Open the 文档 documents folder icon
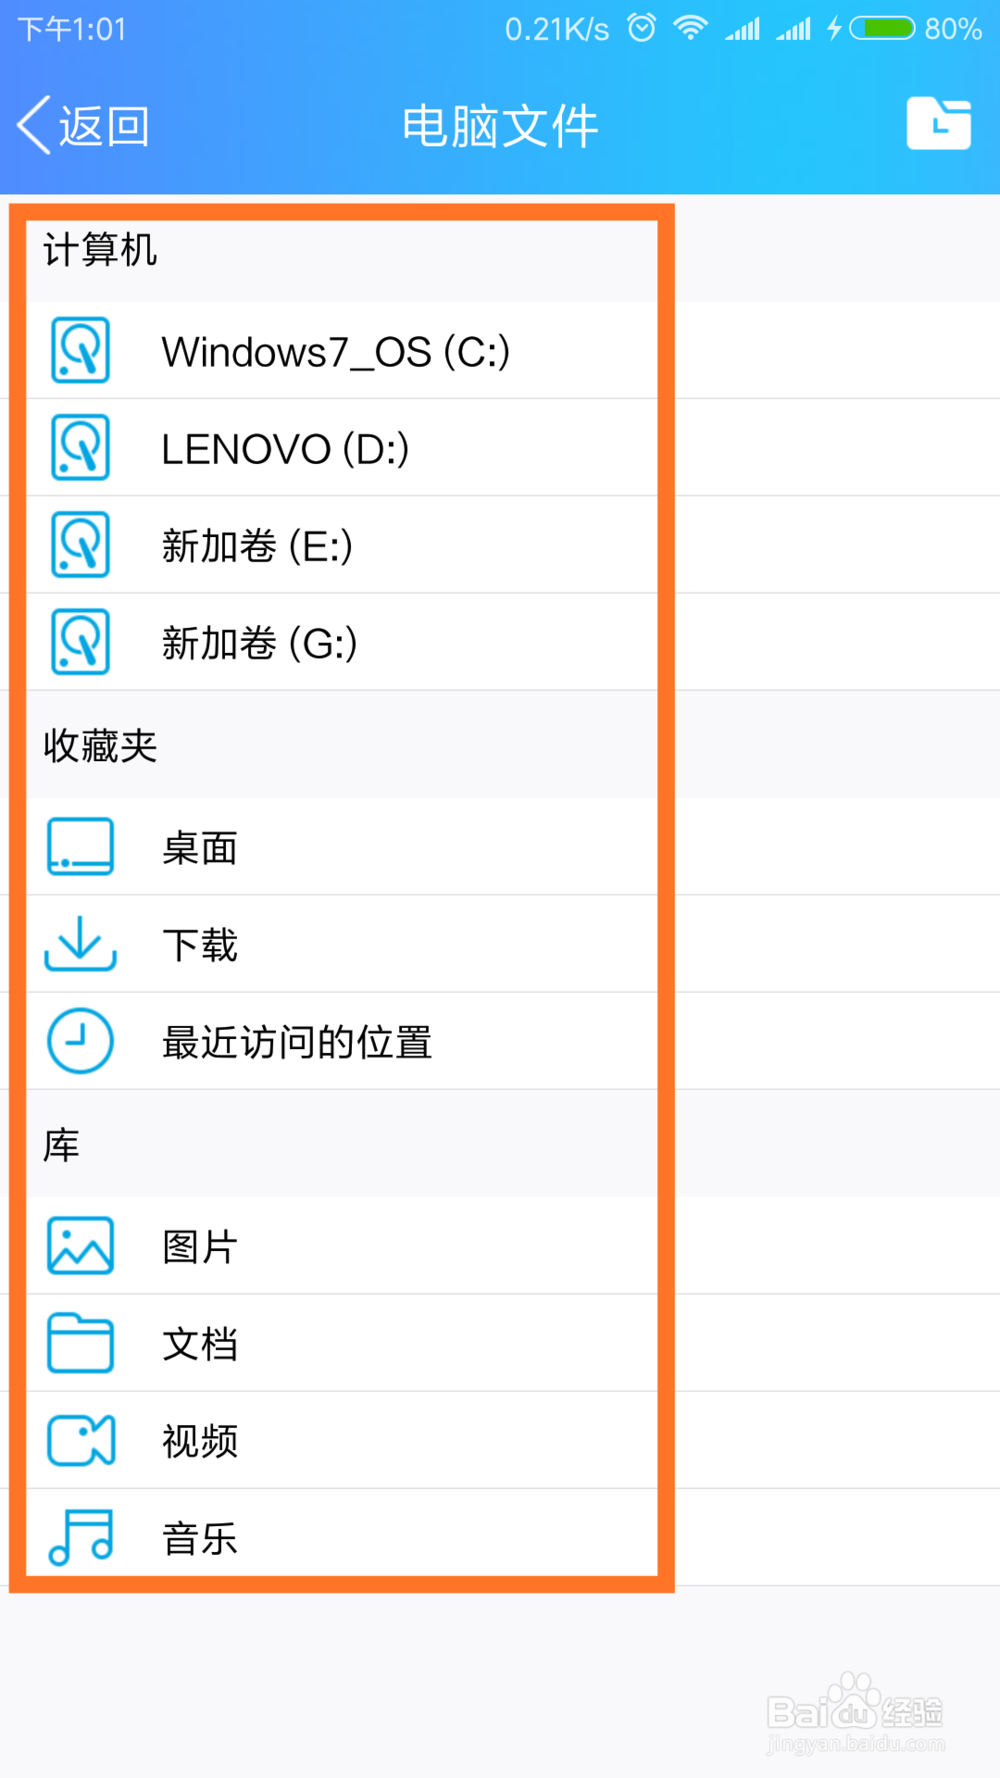The height and width of the screenshot is (1778, 1000). 79,1342
